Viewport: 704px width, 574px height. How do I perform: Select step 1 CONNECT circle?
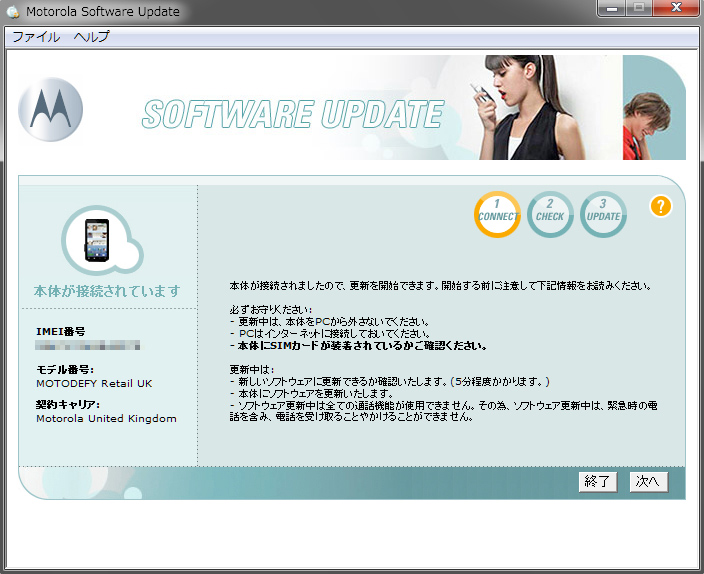[x=497, y=214]
